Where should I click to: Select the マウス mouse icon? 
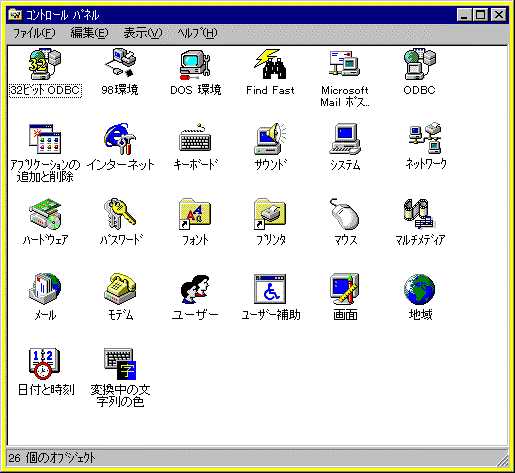tap(345, 214)
